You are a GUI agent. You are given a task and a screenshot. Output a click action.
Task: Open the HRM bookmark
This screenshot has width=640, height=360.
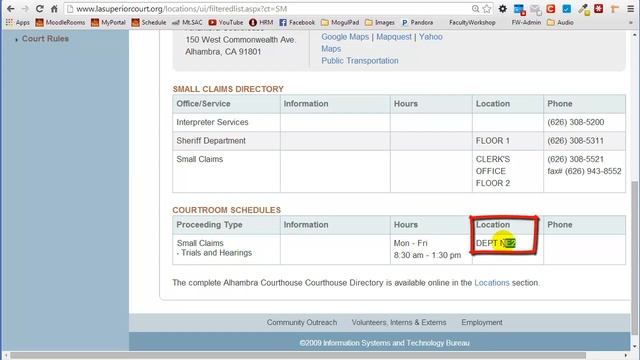click(261, 22)
